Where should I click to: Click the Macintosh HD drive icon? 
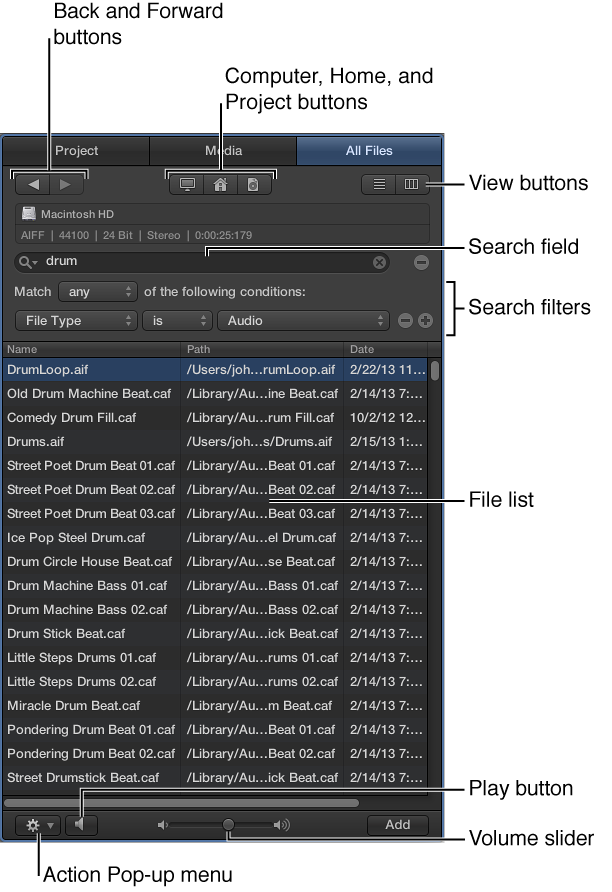(x=28, y=214)
